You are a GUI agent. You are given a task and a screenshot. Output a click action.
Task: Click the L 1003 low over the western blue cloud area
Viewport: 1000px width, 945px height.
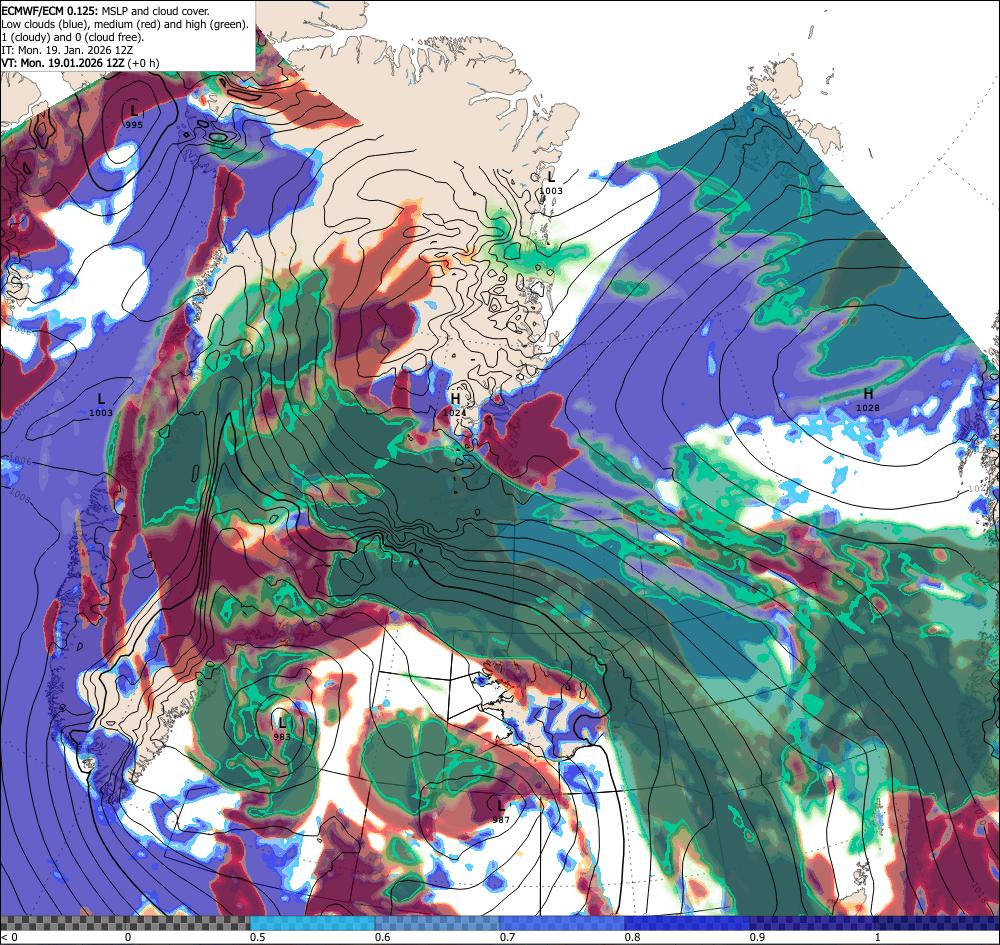[x=101, y=405]
